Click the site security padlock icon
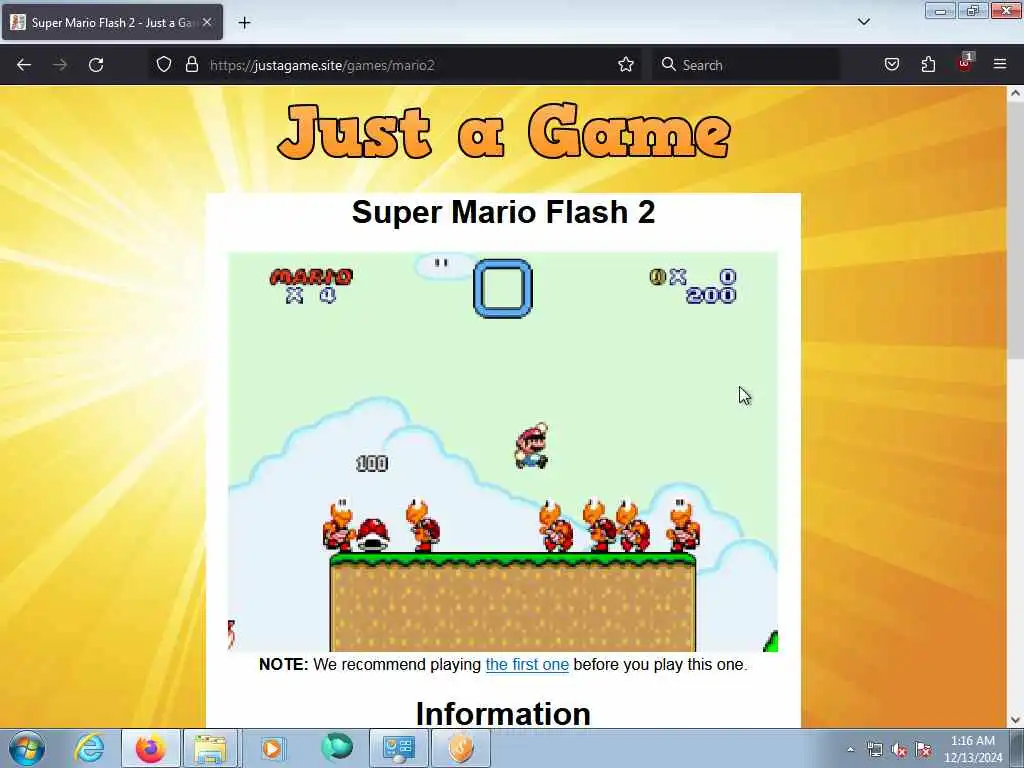The height and width of the screenshot is (768, 1024). [x=191, y=65]
